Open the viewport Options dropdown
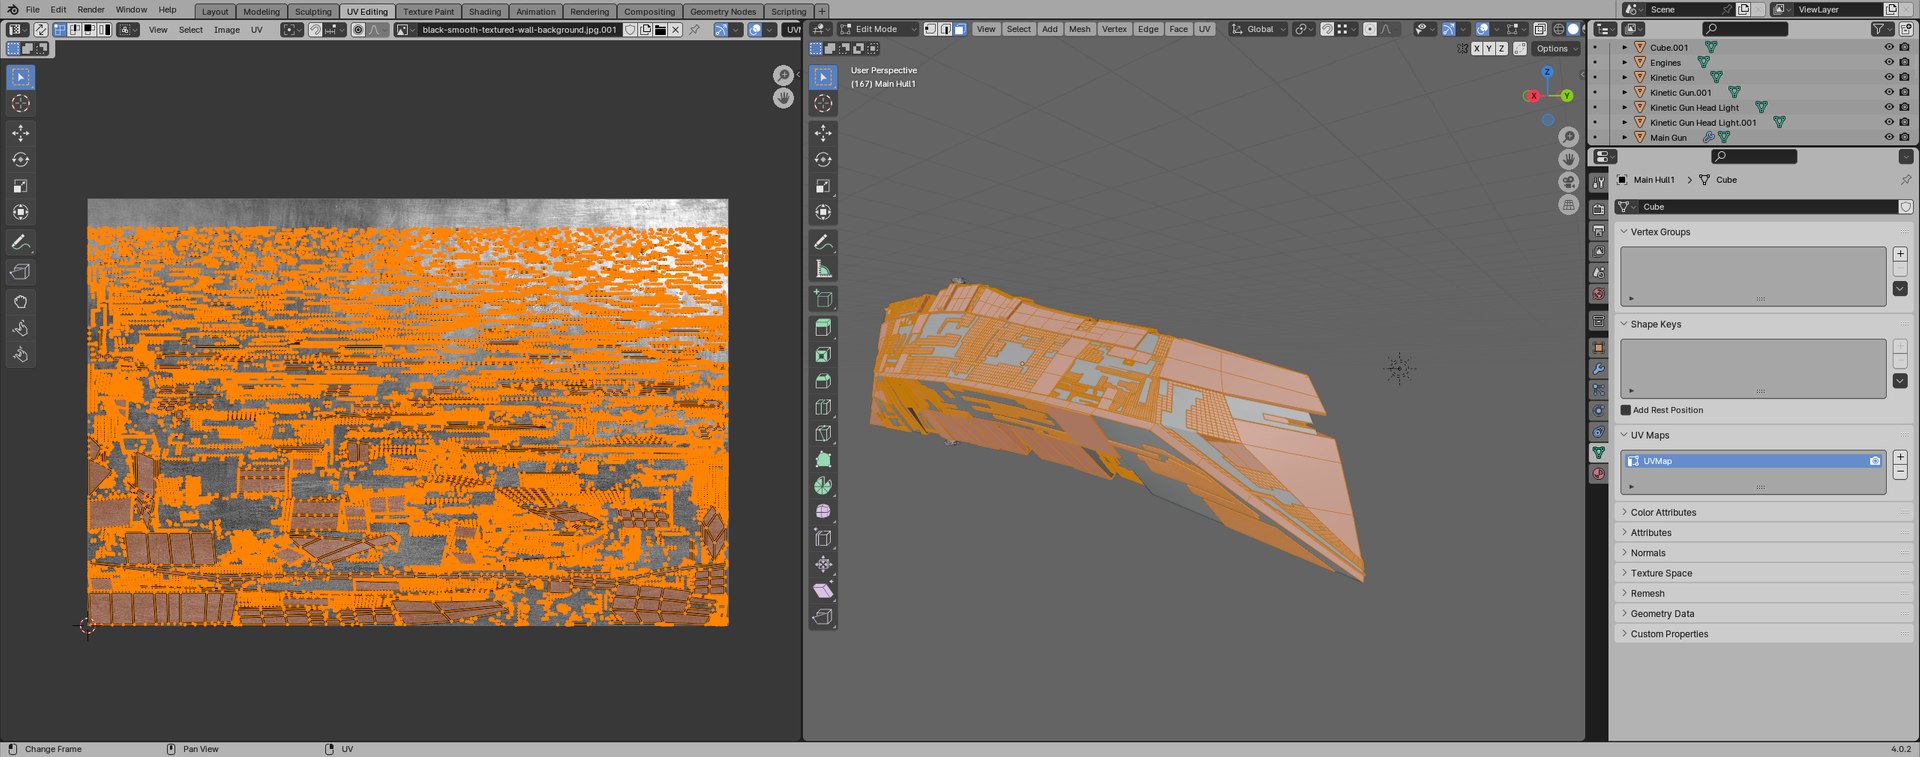 tap(1557, 48)
